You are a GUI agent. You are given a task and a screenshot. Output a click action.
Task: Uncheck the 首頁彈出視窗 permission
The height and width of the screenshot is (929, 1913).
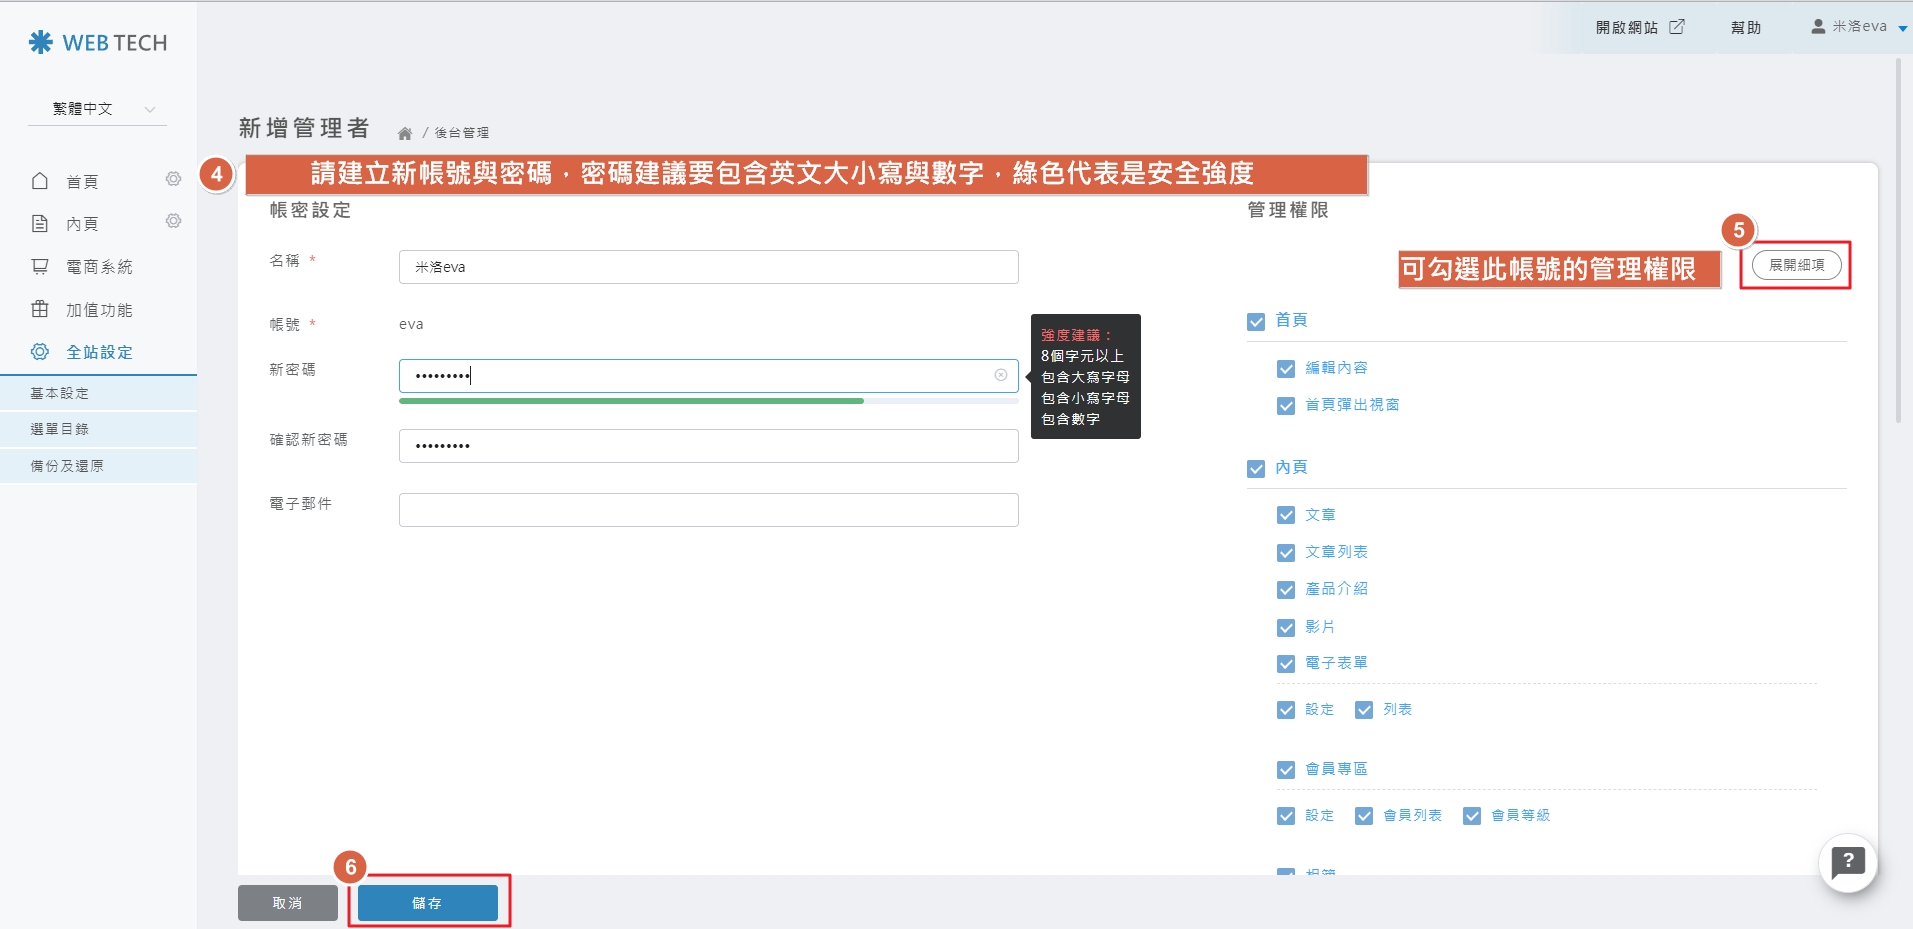click(x=1286, y=406)
